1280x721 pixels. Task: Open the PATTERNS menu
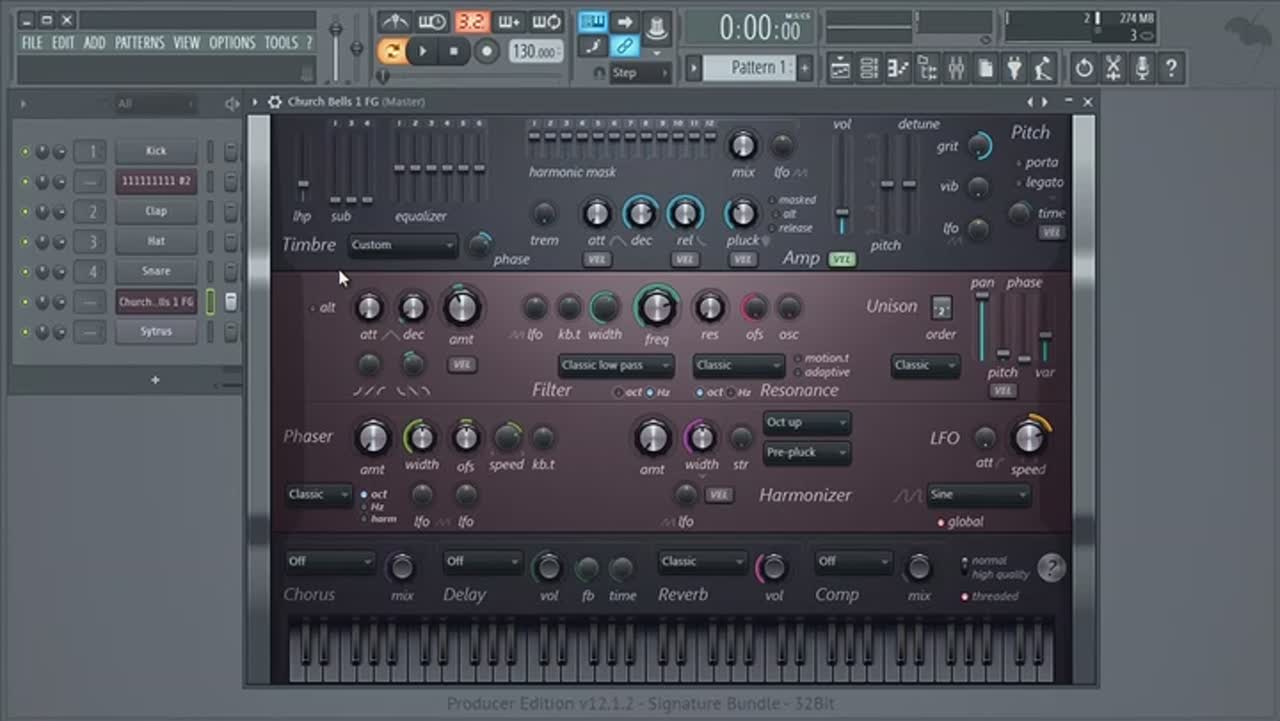139,43
